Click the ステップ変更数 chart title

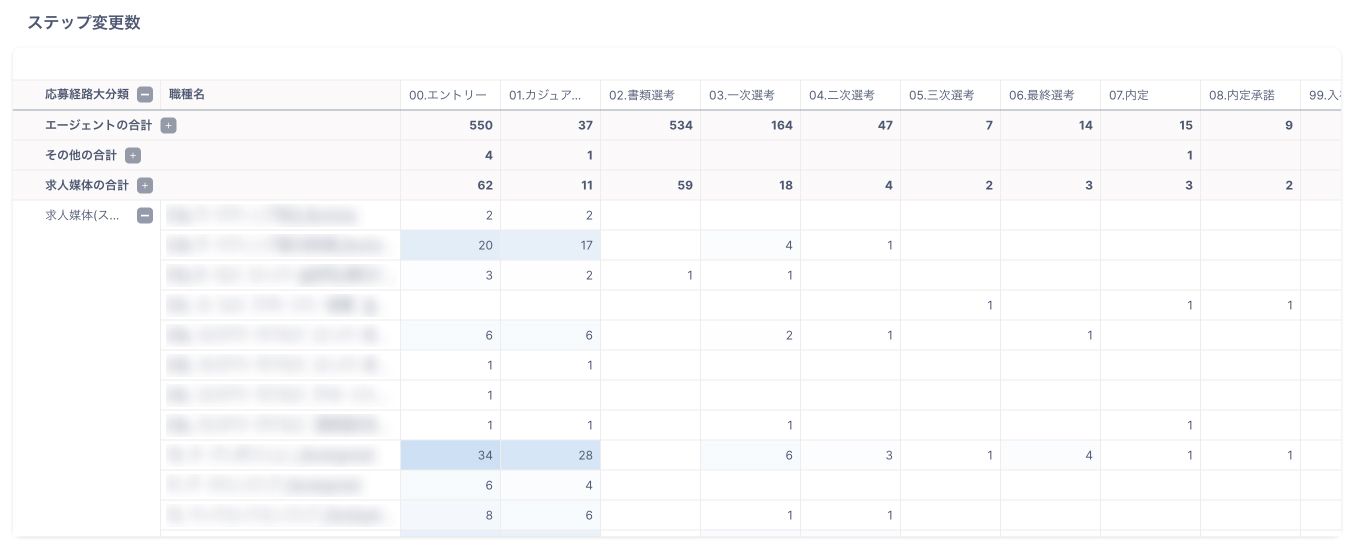point(84,23)
